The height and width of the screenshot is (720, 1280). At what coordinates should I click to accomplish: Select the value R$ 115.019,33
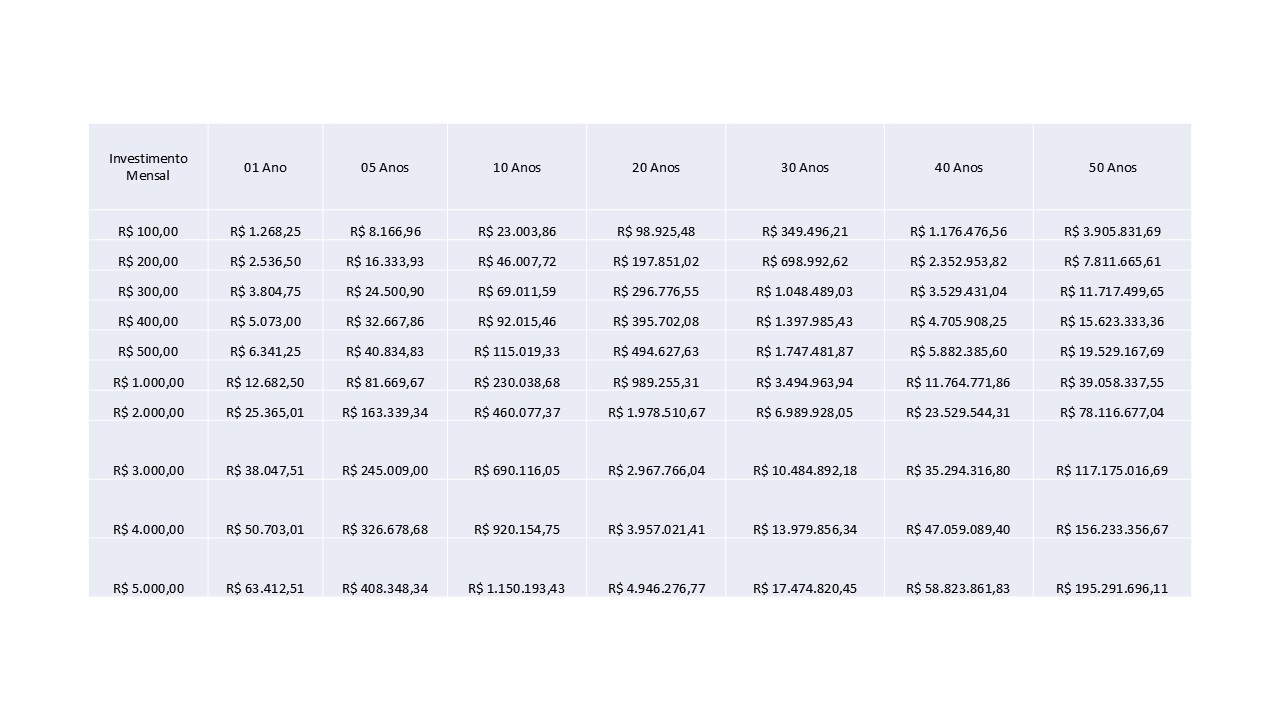517,352
